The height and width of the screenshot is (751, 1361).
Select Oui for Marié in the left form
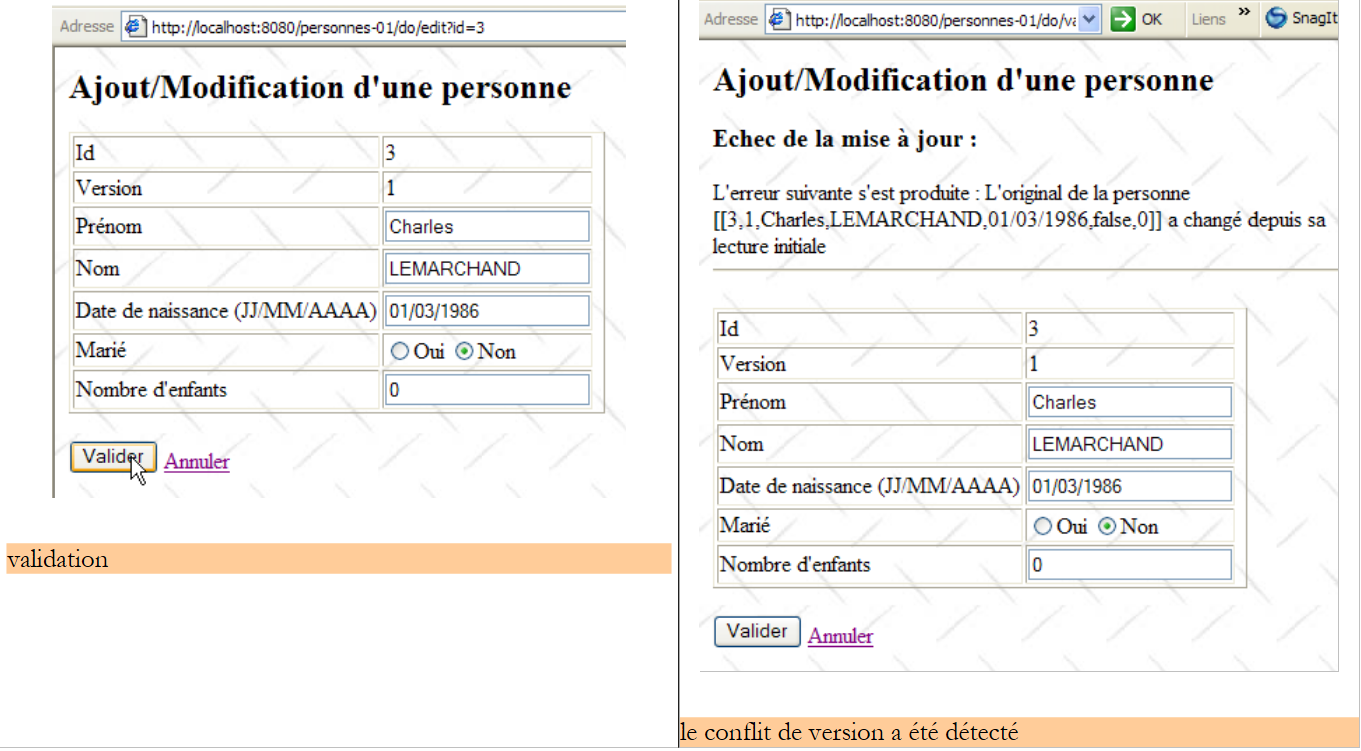click(401, 352)
